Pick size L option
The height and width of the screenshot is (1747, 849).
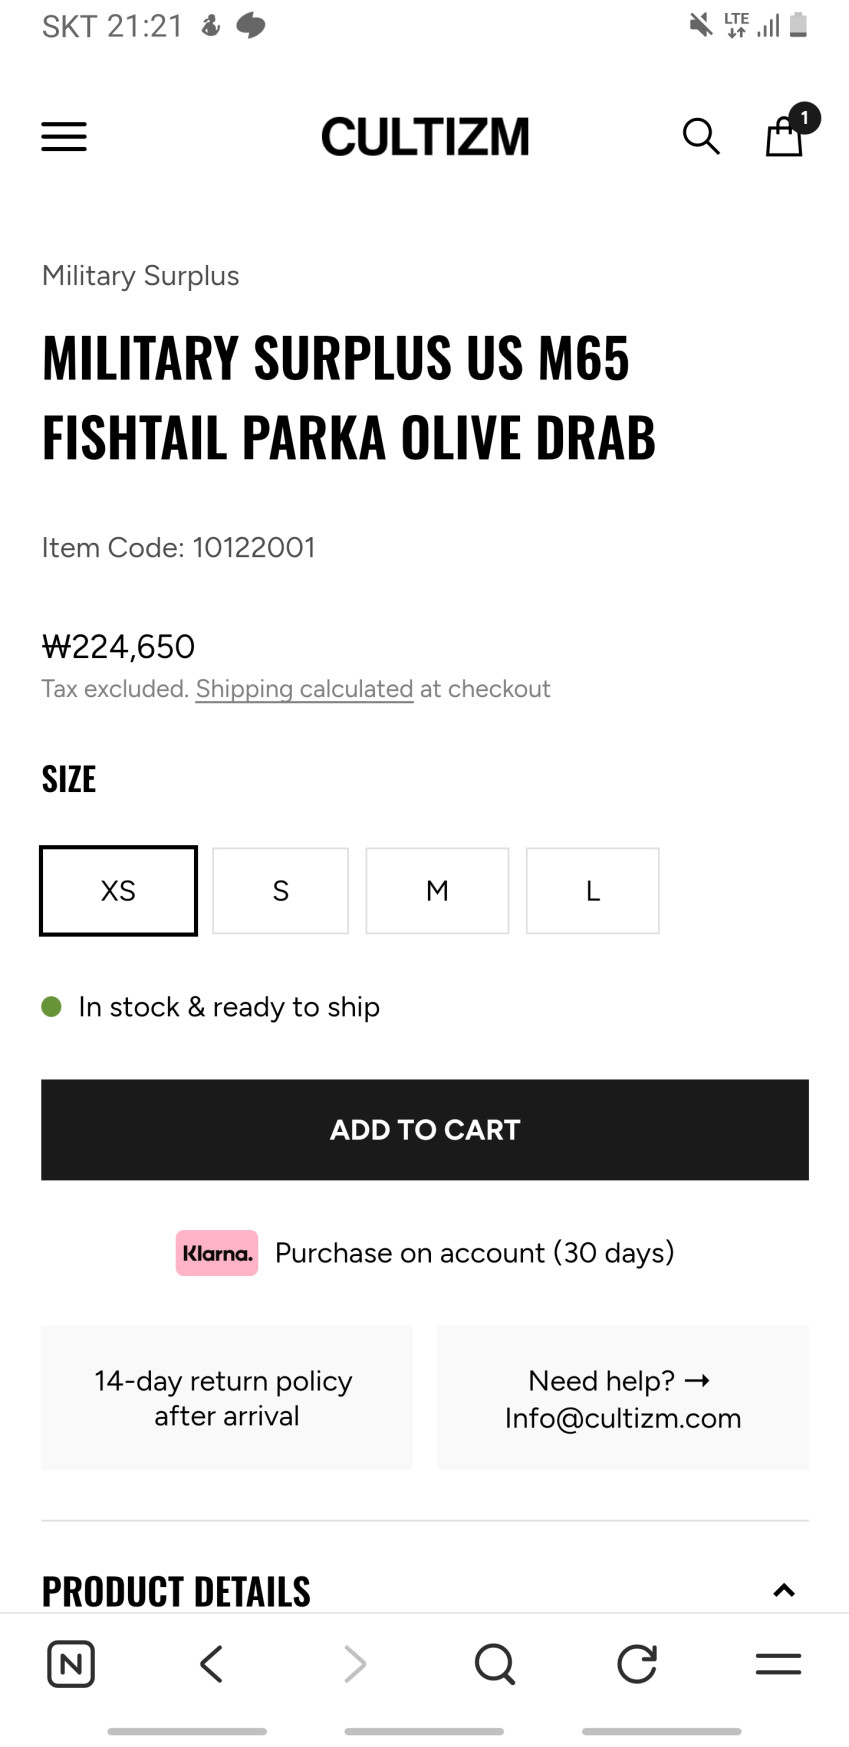pyautogui.click(x=592, y=891)
